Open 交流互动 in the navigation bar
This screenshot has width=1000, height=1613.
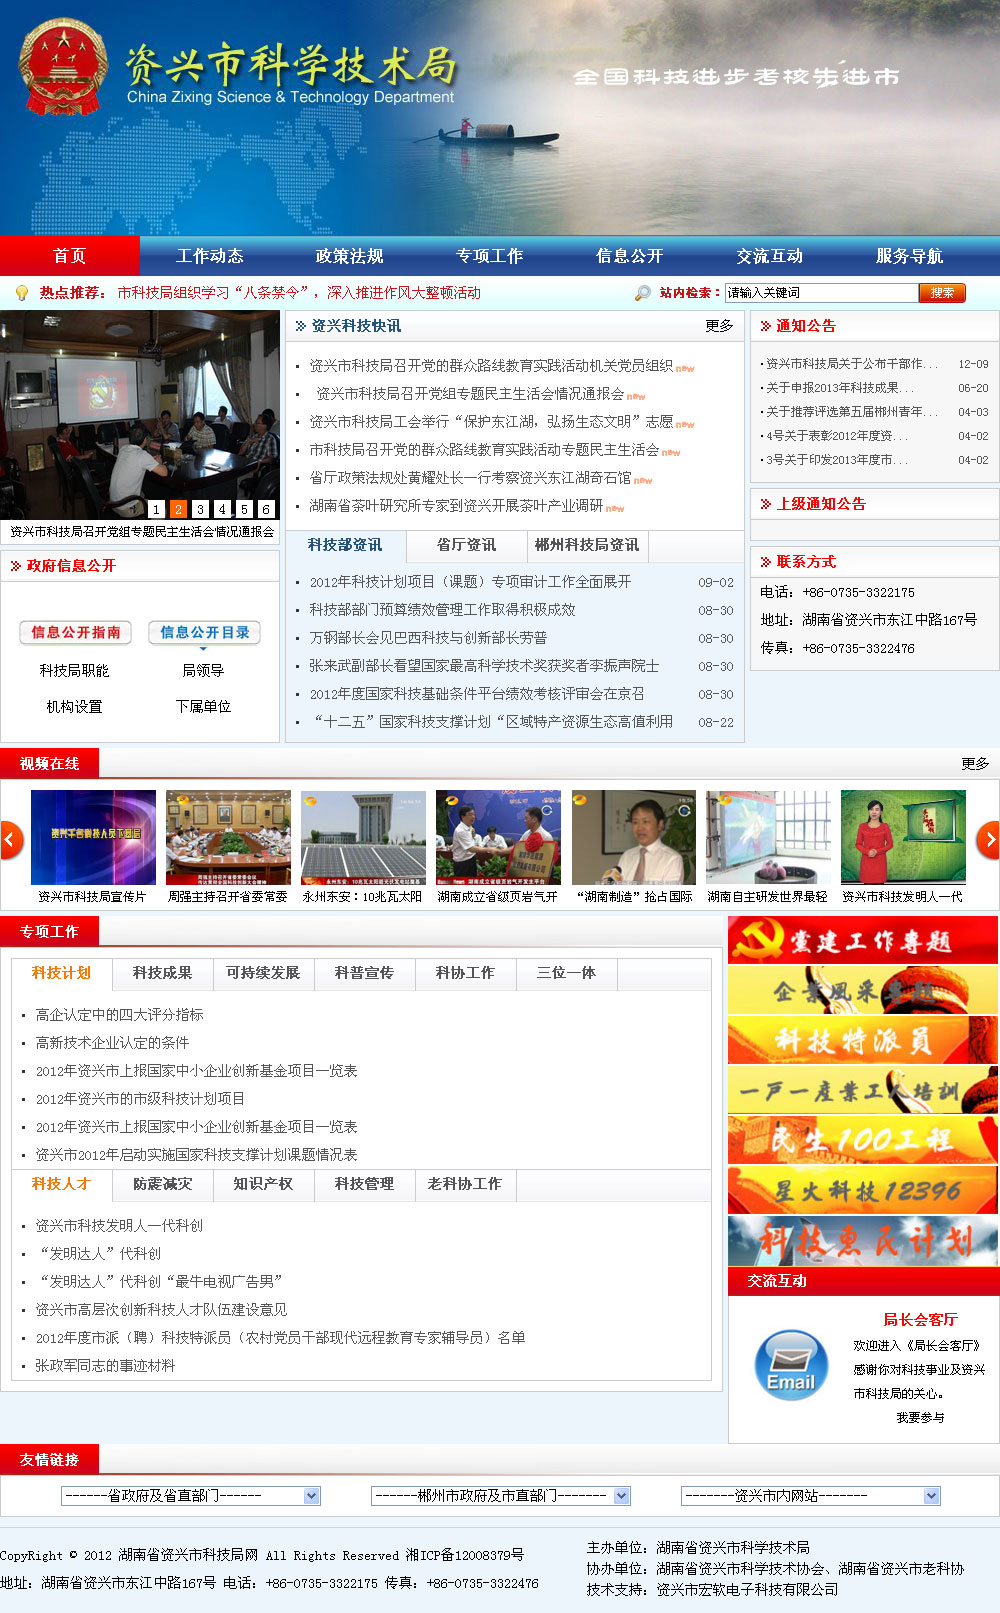[770, 256]
